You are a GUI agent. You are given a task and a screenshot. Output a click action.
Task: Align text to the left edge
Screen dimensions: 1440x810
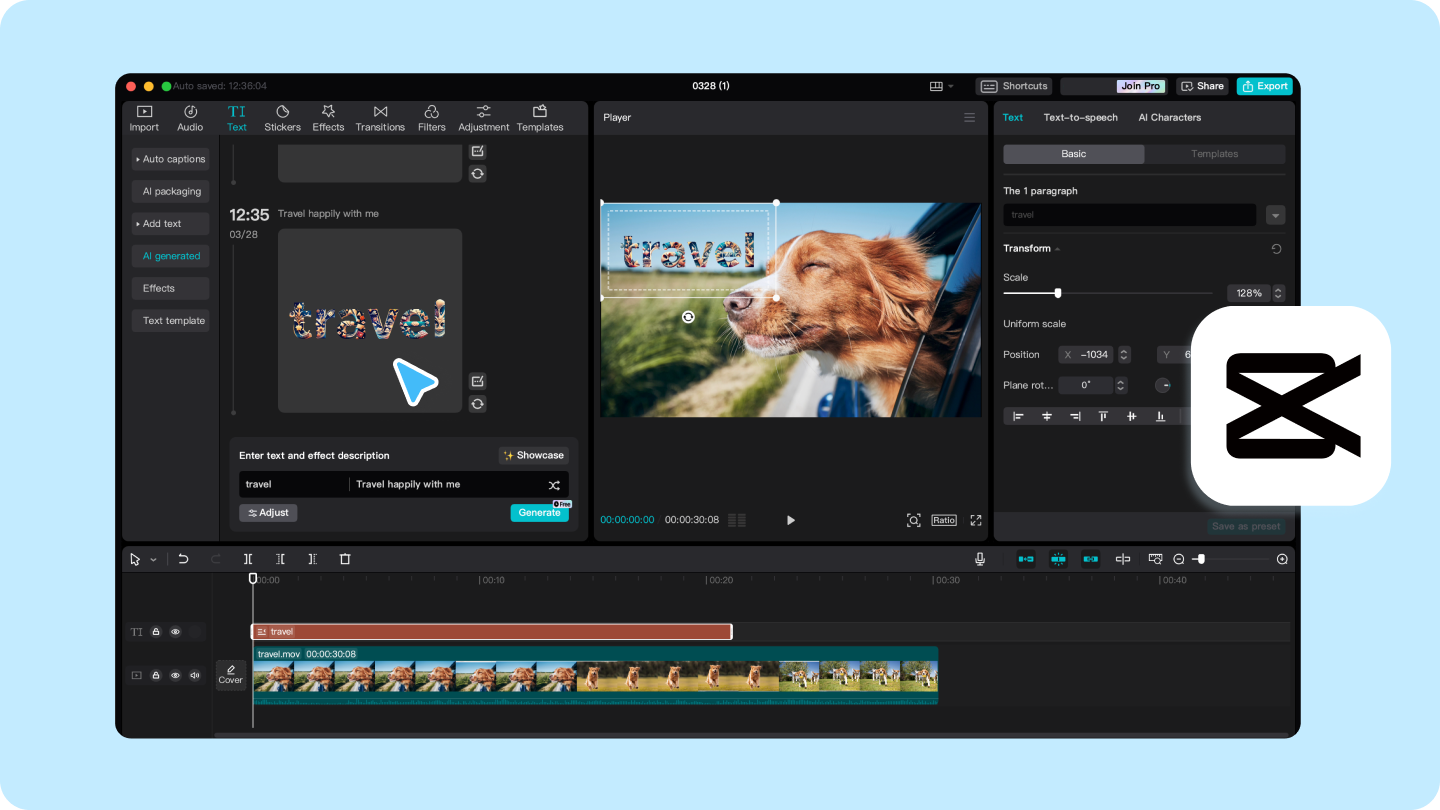tap(1019, 416)
